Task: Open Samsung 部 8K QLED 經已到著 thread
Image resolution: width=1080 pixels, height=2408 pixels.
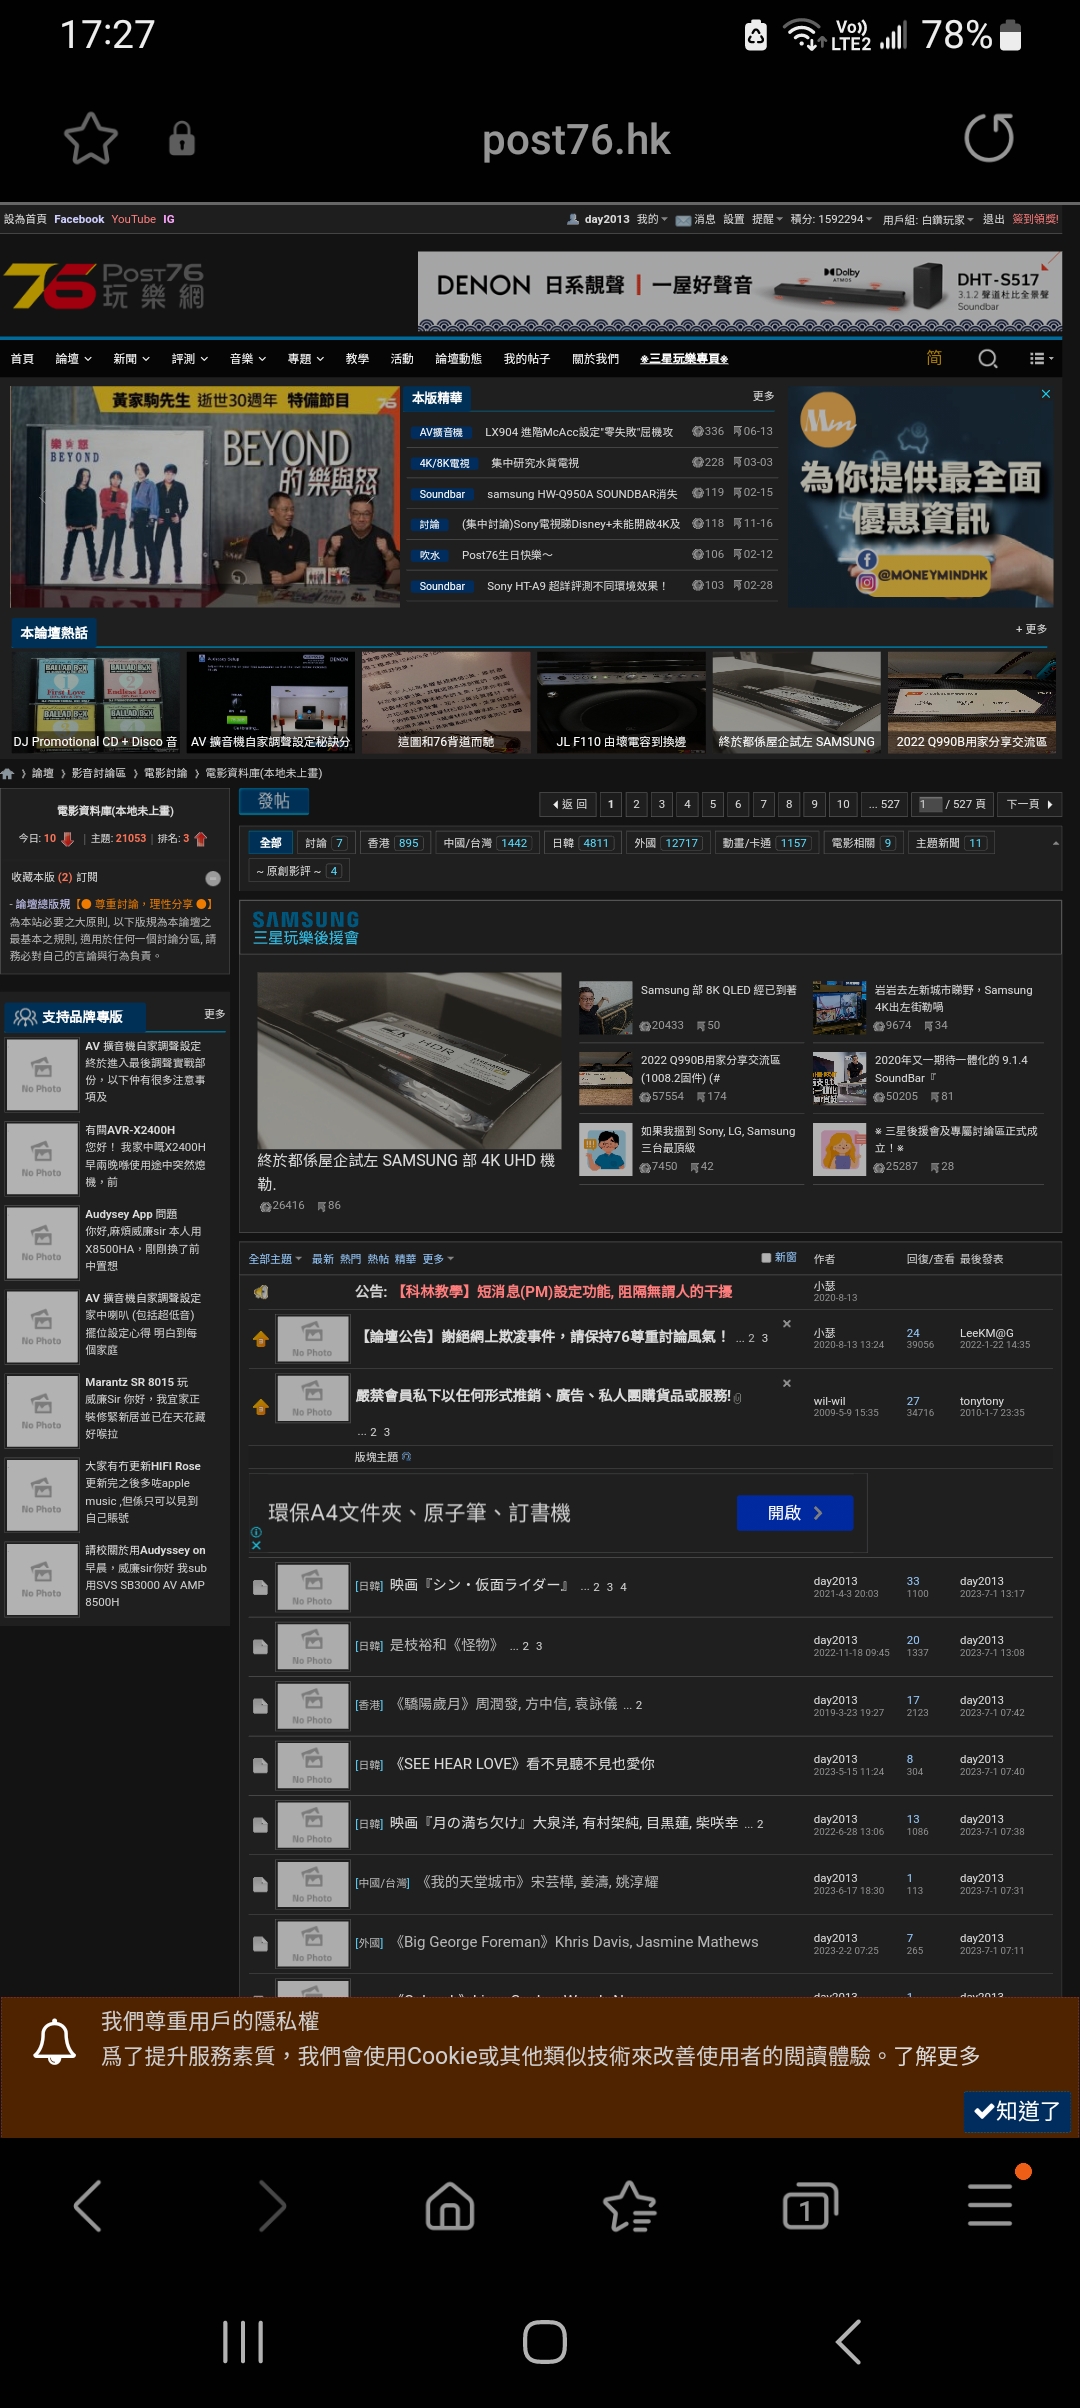Action: coord(718,990)
